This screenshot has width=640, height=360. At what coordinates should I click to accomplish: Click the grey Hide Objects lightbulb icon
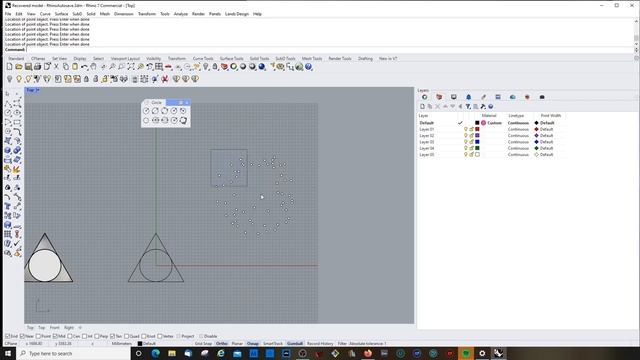[10, 79]
